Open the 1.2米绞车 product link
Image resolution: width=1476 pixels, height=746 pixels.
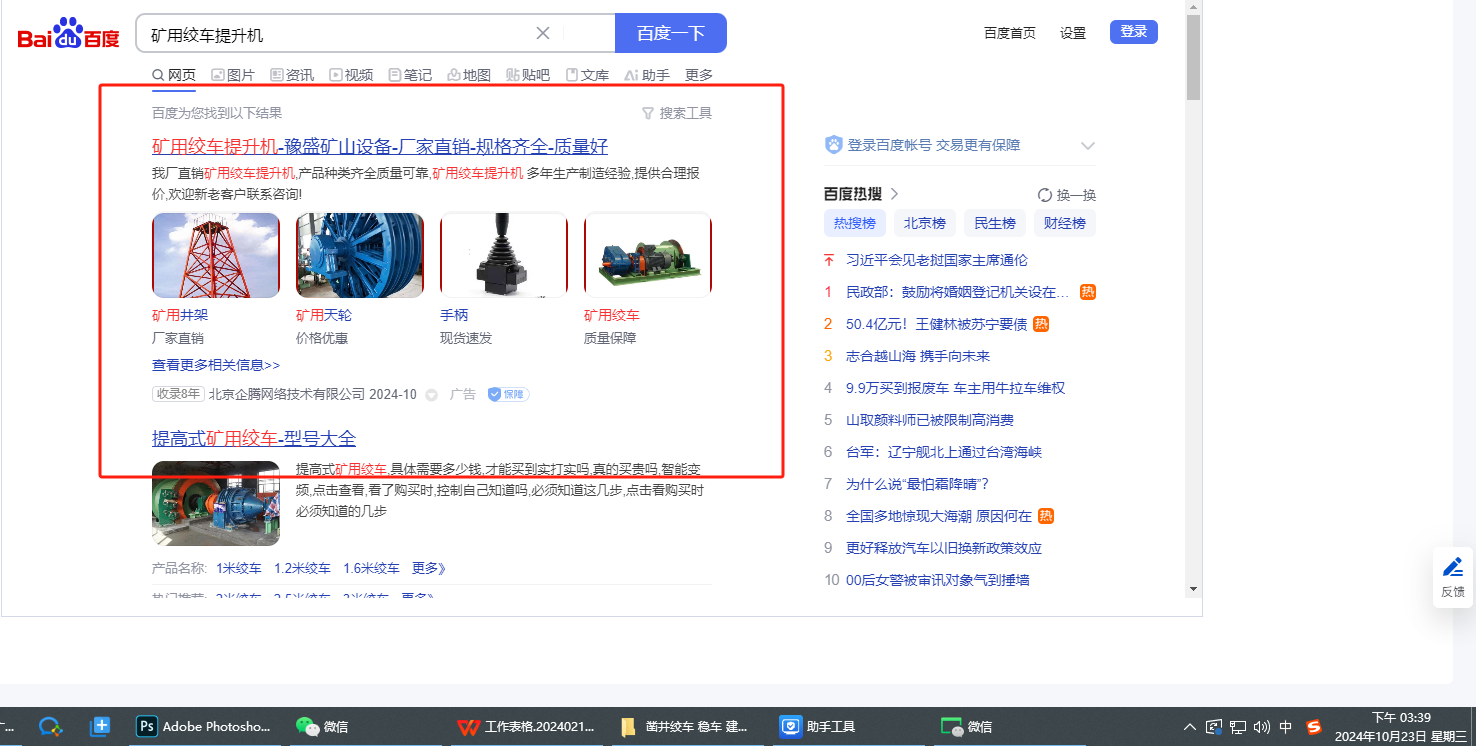coord(302,568)
